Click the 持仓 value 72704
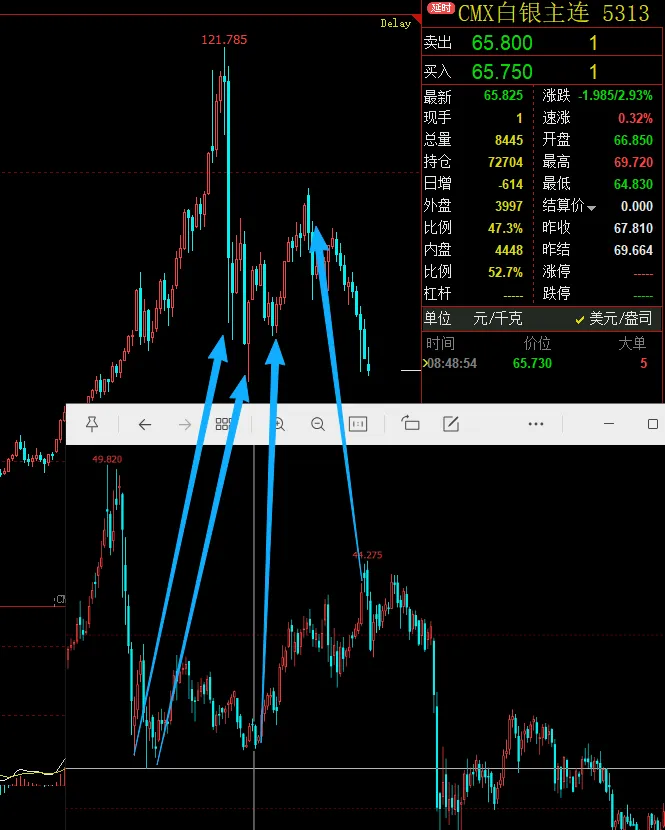Screen dimensions: 665x830 coord(505,162)
